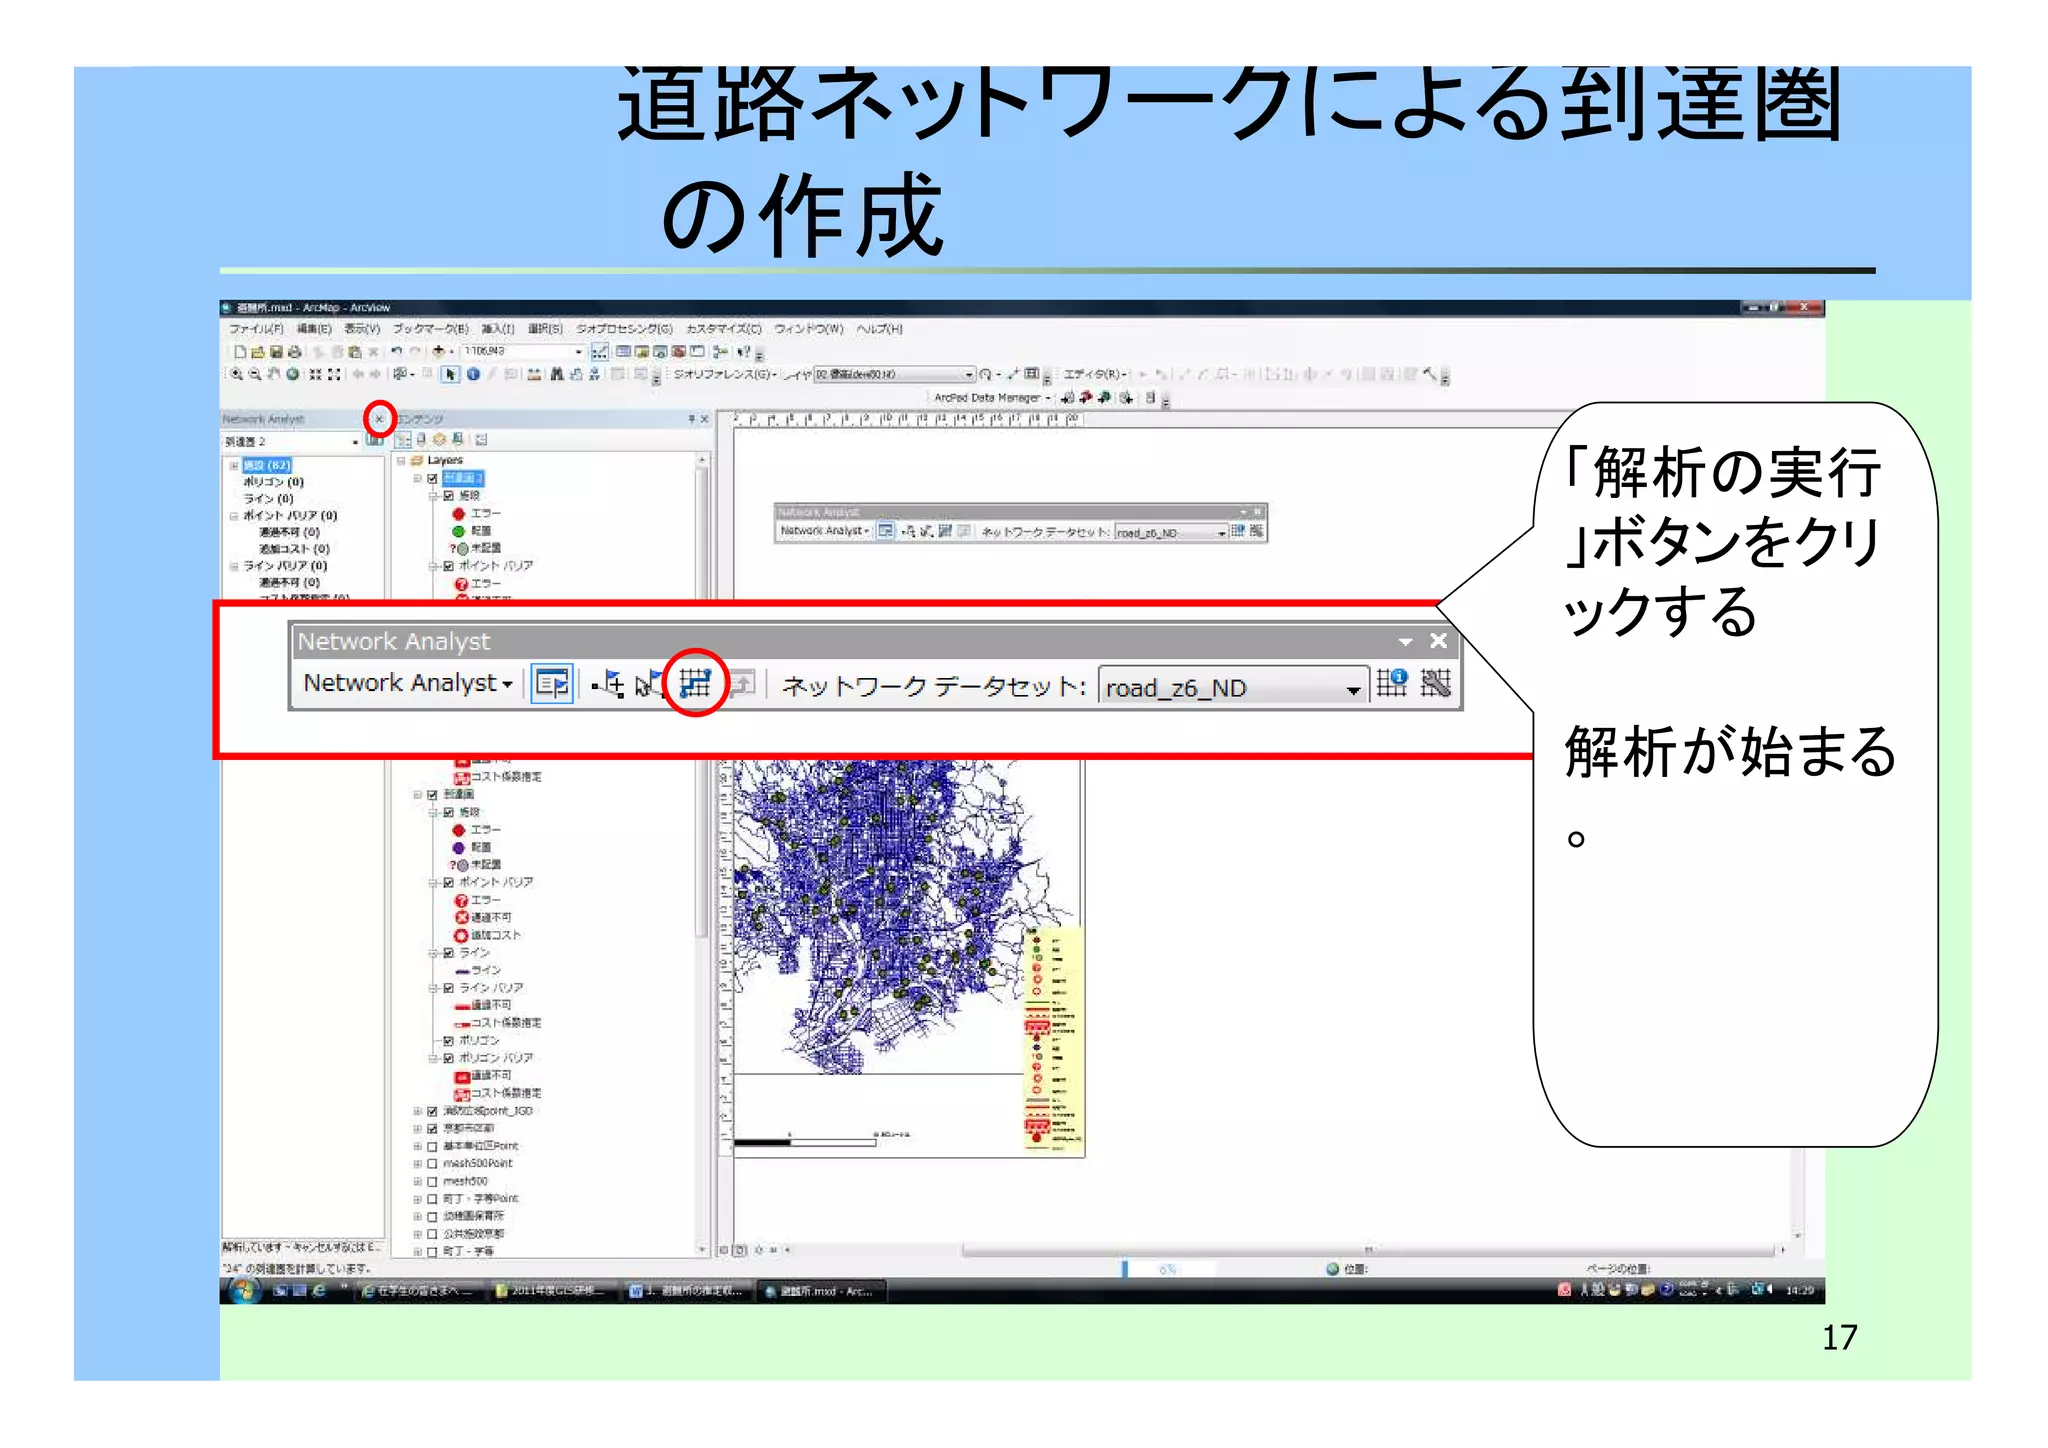Click the purple 配置 symbol swatch

(x=458, y=848)
